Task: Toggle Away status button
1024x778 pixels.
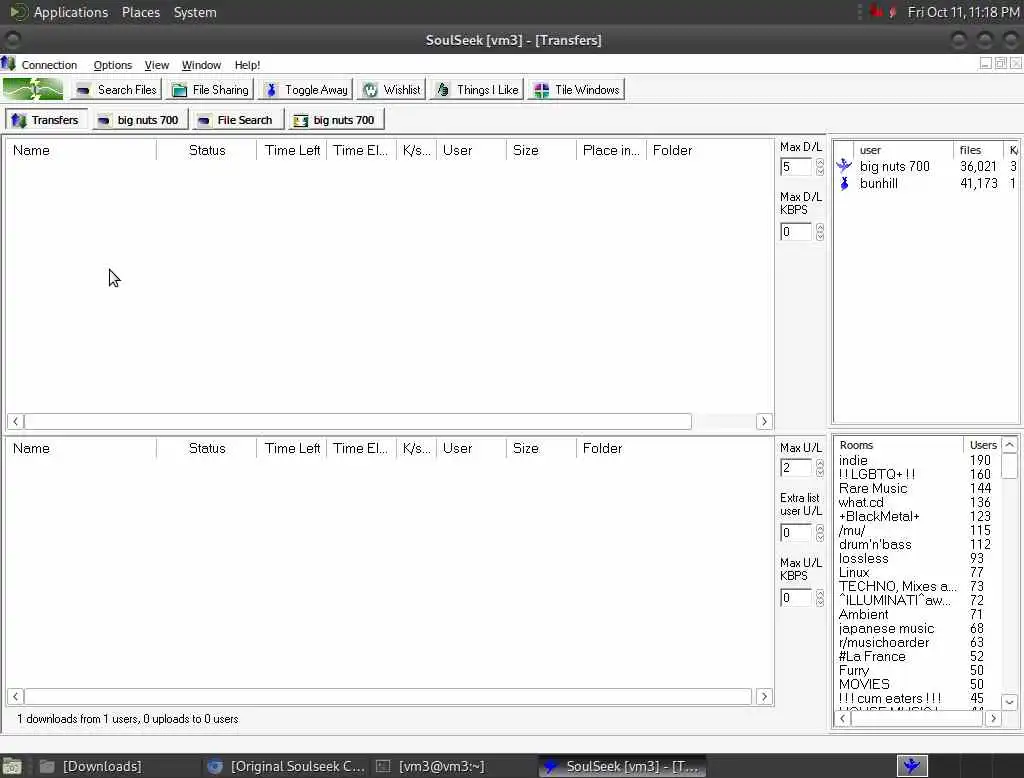Action: (306, 89)
